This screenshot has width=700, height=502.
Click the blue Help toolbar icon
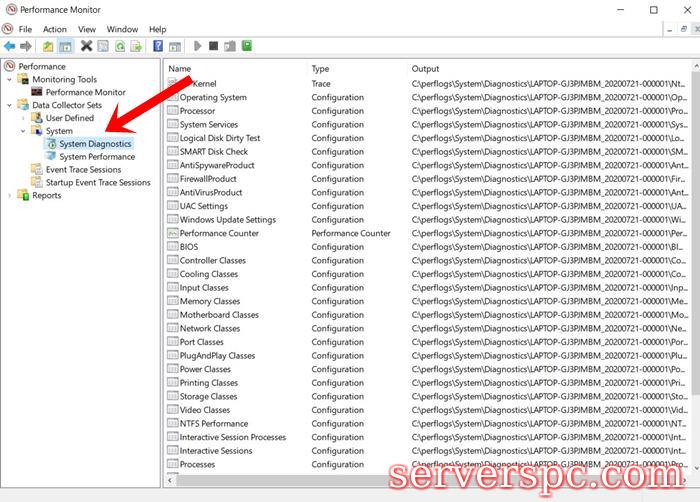click(x=158, y=46)
